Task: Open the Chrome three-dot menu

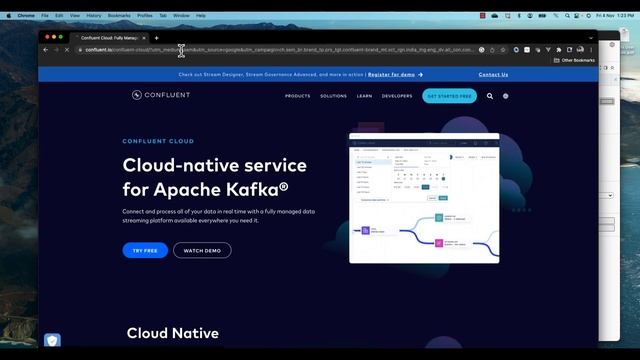Action: pyautogui.click(x=591, y=50)
